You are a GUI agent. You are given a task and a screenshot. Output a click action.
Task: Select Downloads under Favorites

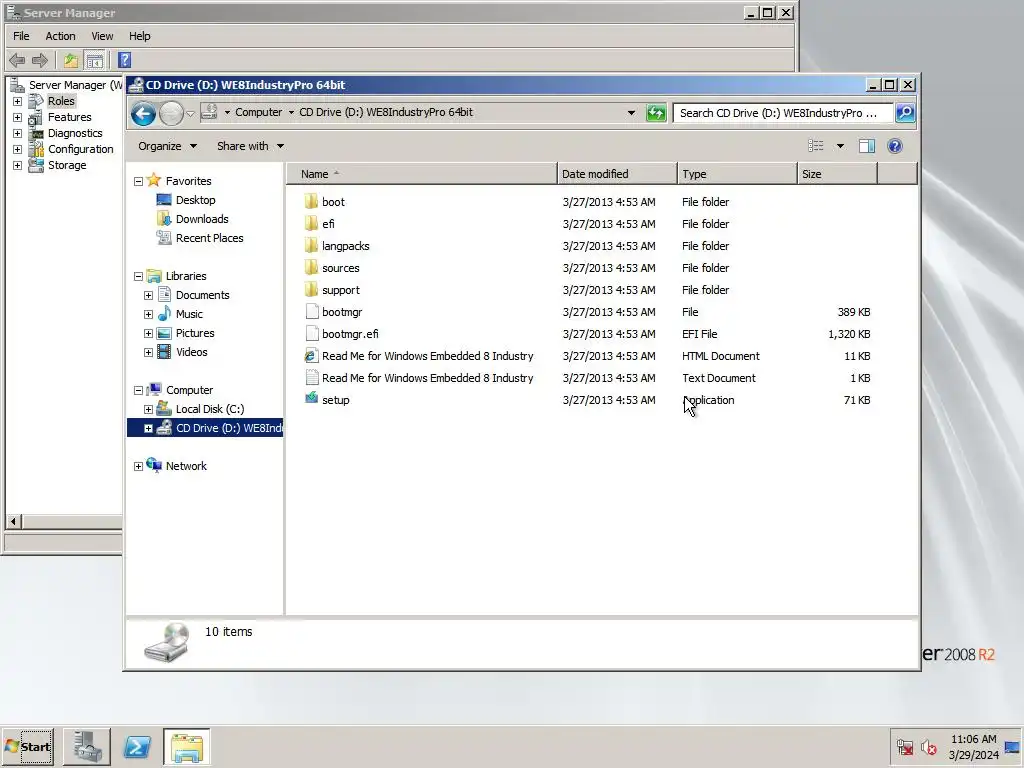coord(202,219)
